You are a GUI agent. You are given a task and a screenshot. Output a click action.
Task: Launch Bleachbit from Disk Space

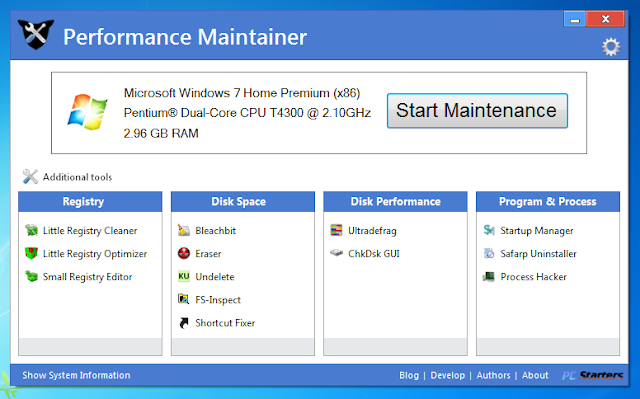216,231
